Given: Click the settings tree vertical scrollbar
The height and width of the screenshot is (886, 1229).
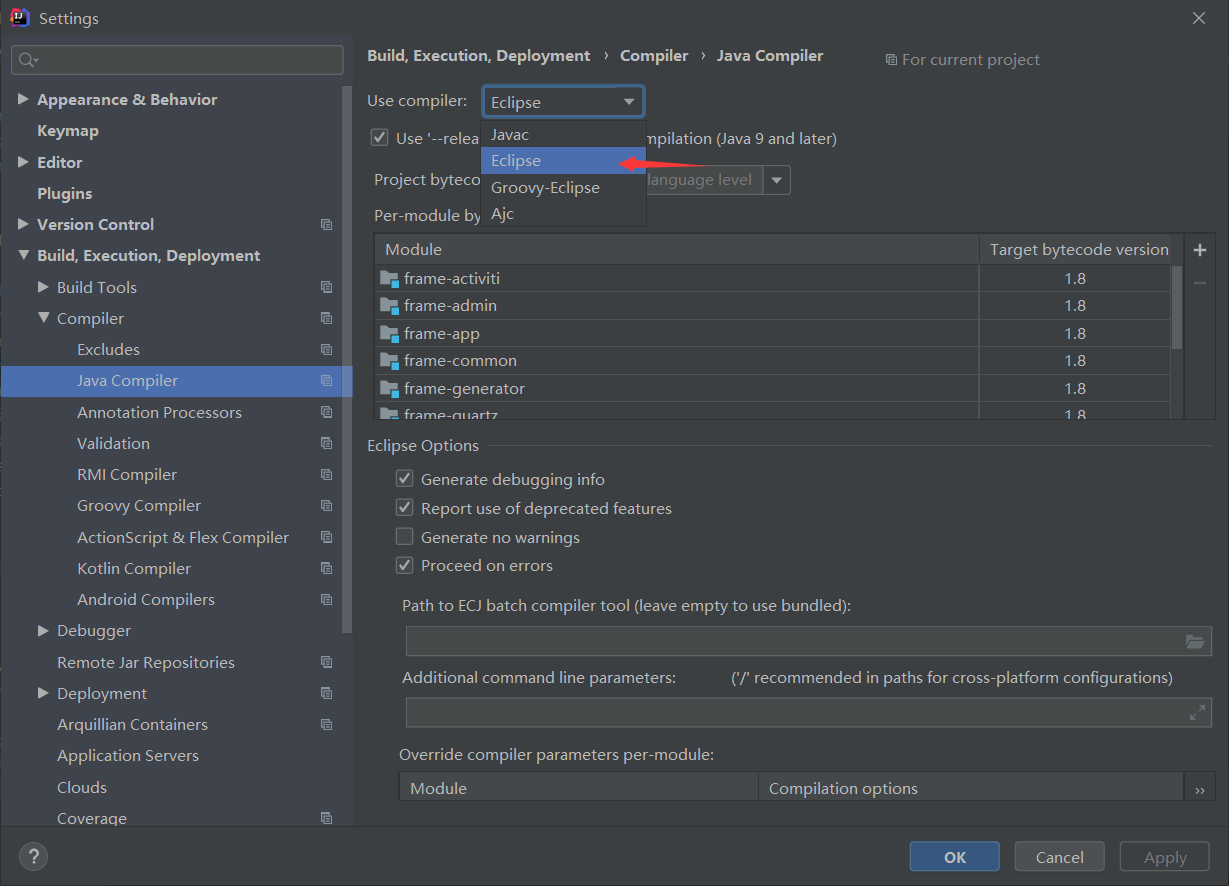Looking at the screenshot, I should pos(347,359).
